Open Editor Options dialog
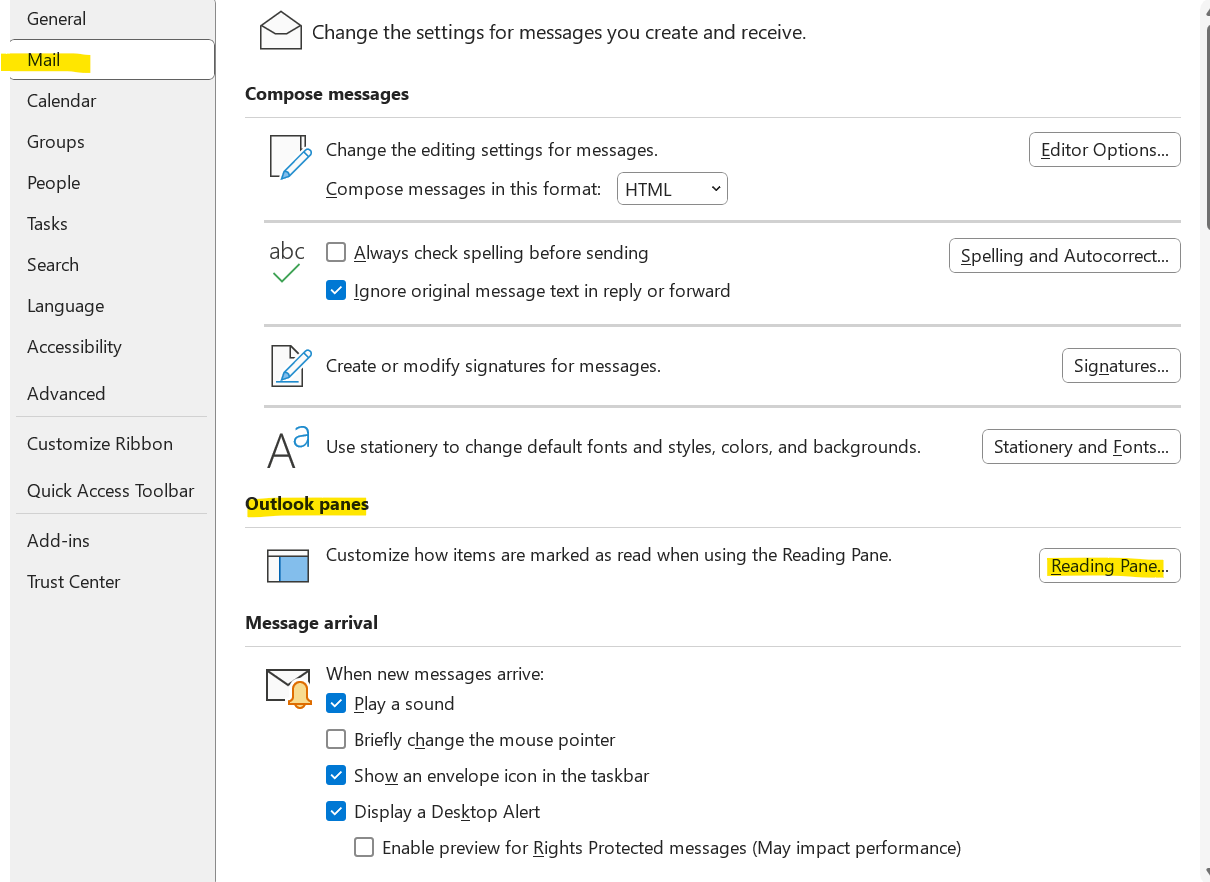1210x882 pixels. coord(1104,150)
